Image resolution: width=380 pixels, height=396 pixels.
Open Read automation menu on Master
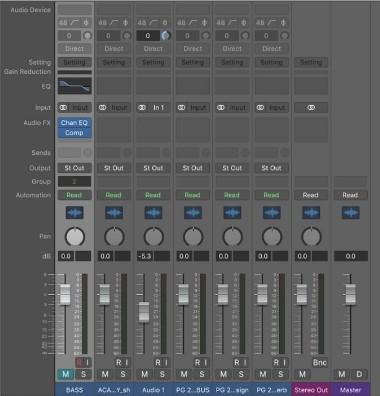coord(350,195)
